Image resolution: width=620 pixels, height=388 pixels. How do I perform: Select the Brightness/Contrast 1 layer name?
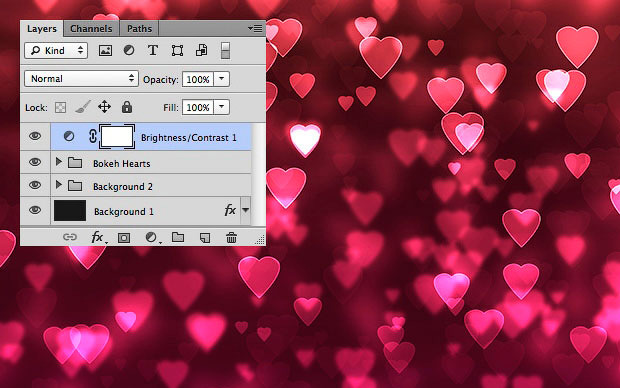189,138
